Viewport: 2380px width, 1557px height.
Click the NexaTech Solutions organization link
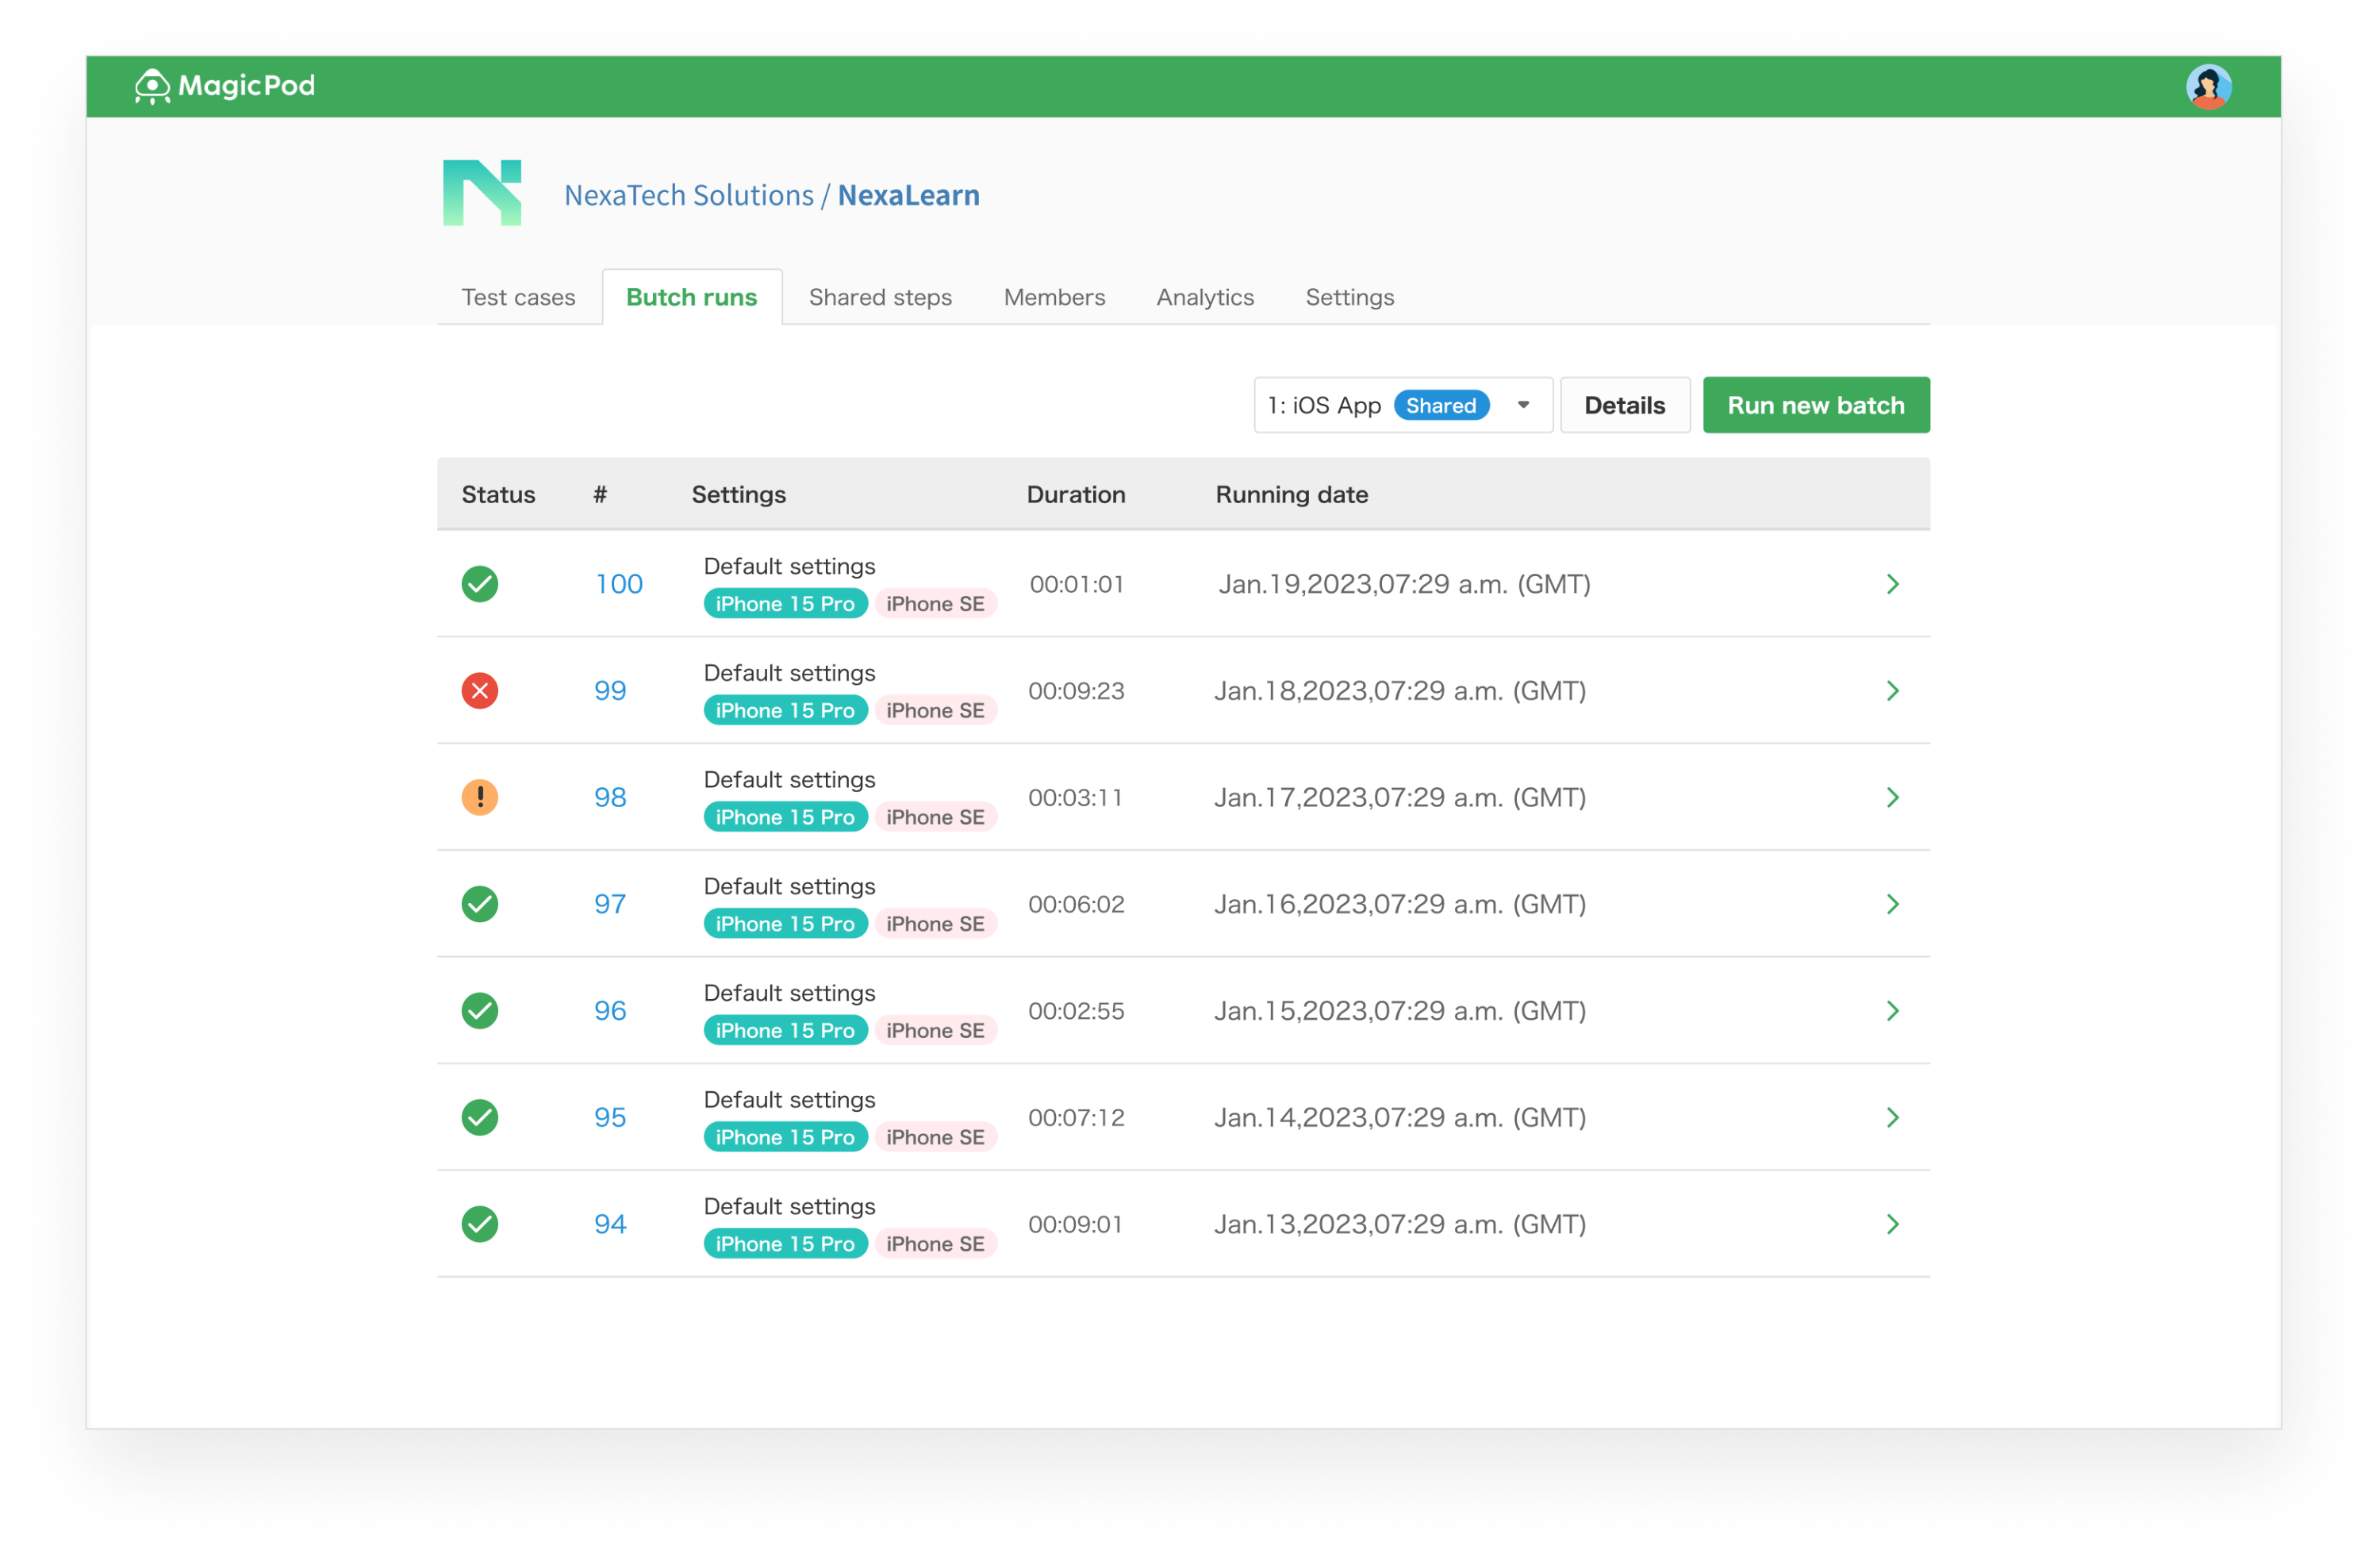click(x=688, y=195)
